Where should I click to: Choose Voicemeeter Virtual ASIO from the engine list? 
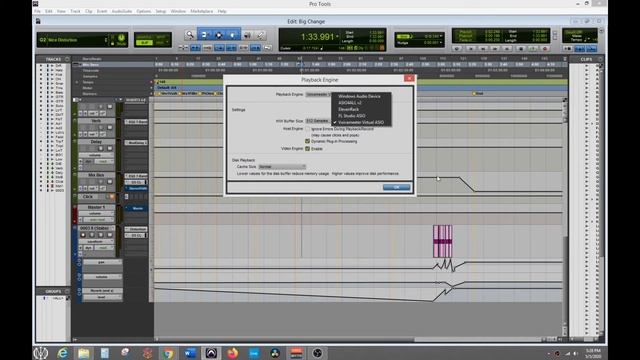click(361, 122)
